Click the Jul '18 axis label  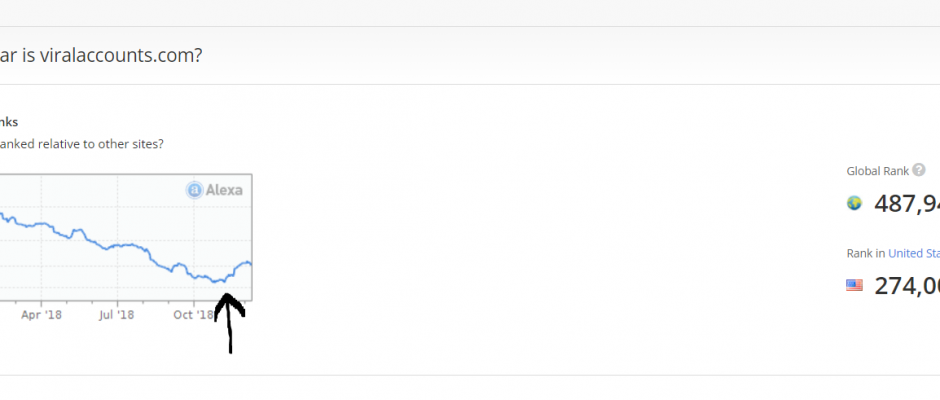(x=116, y=315)
